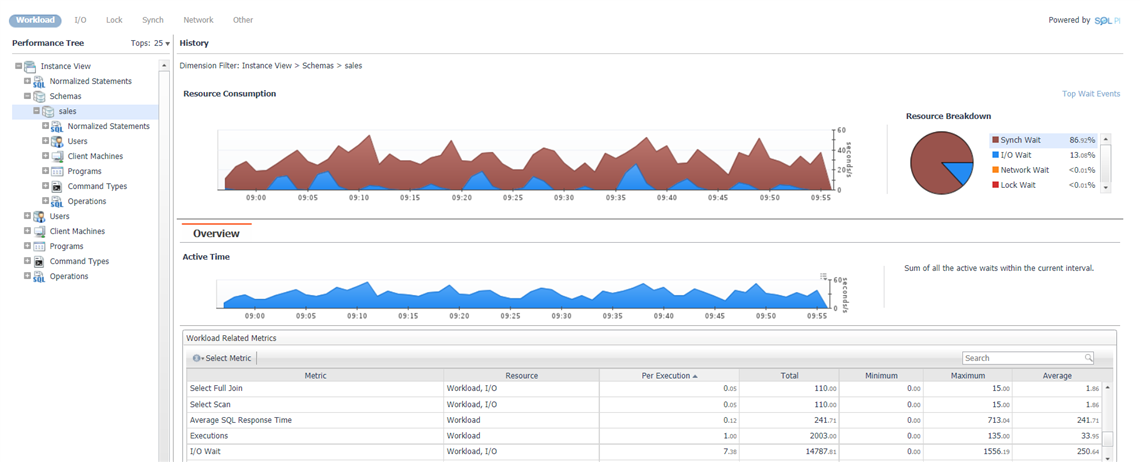Switch to the Other tab
1140x462 pixels.
(243, 20)
